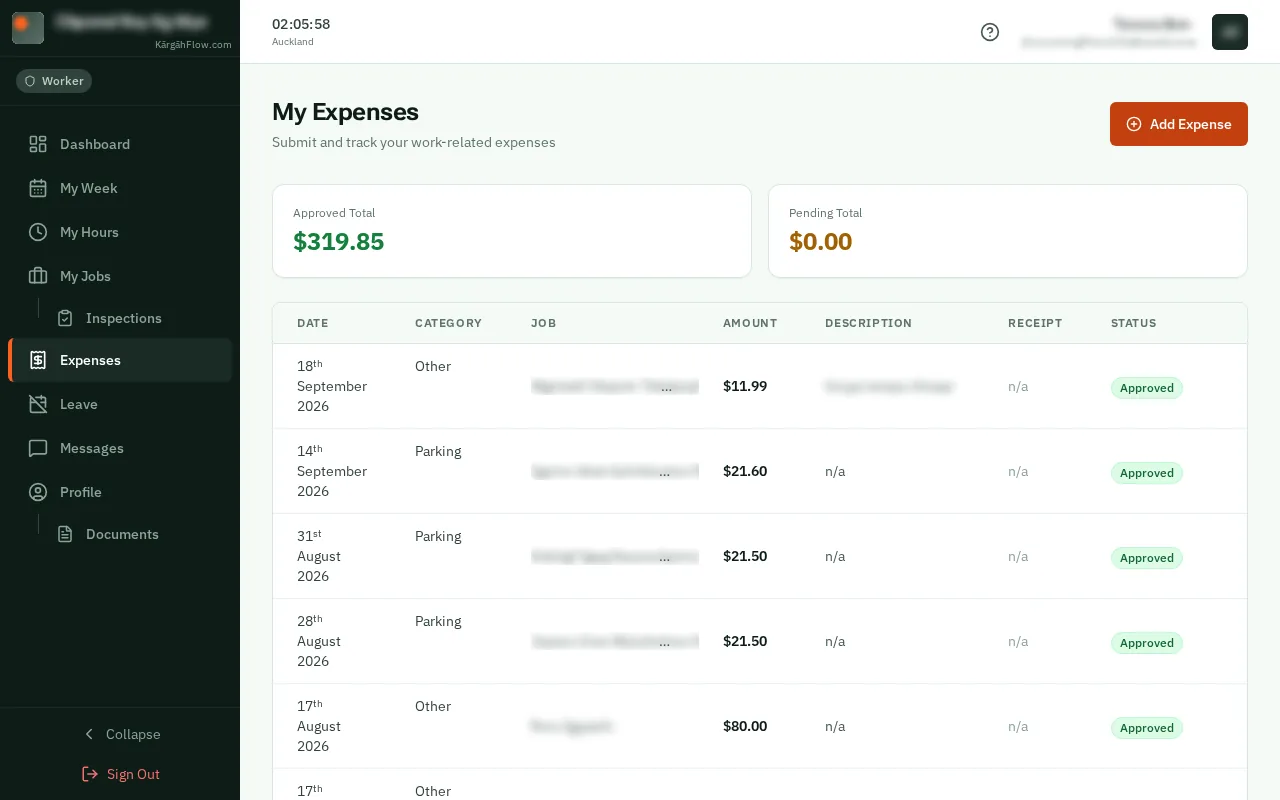Click the My Week calendar icon
The height and width of the screenshot is (800, 1280).
click(38, 188)
